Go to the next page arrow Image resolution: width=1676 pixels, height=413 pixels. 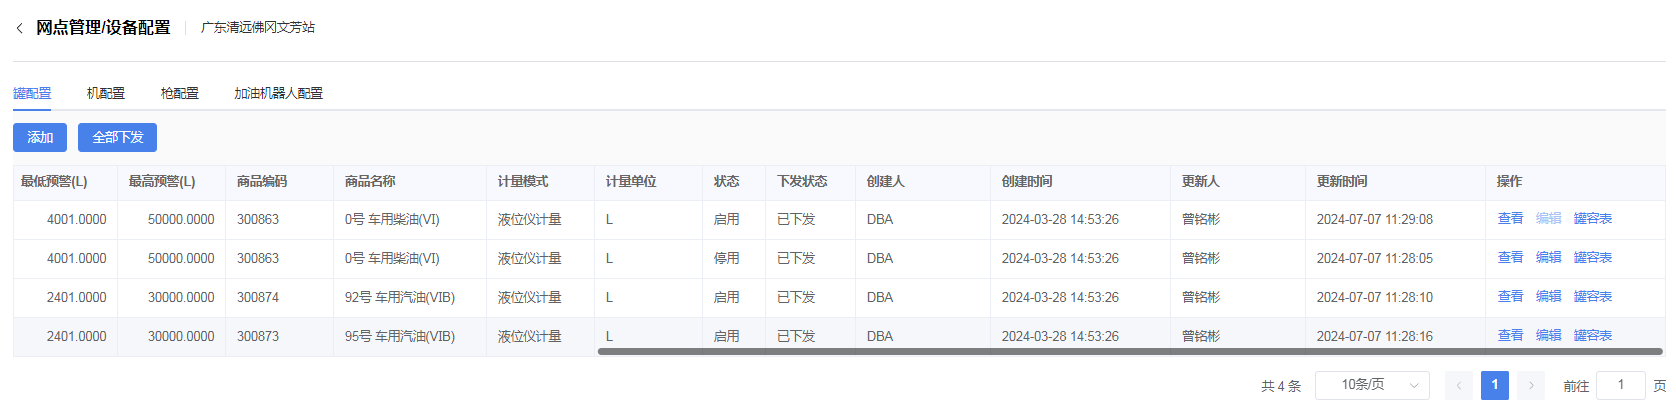(x=1530, y=386)
